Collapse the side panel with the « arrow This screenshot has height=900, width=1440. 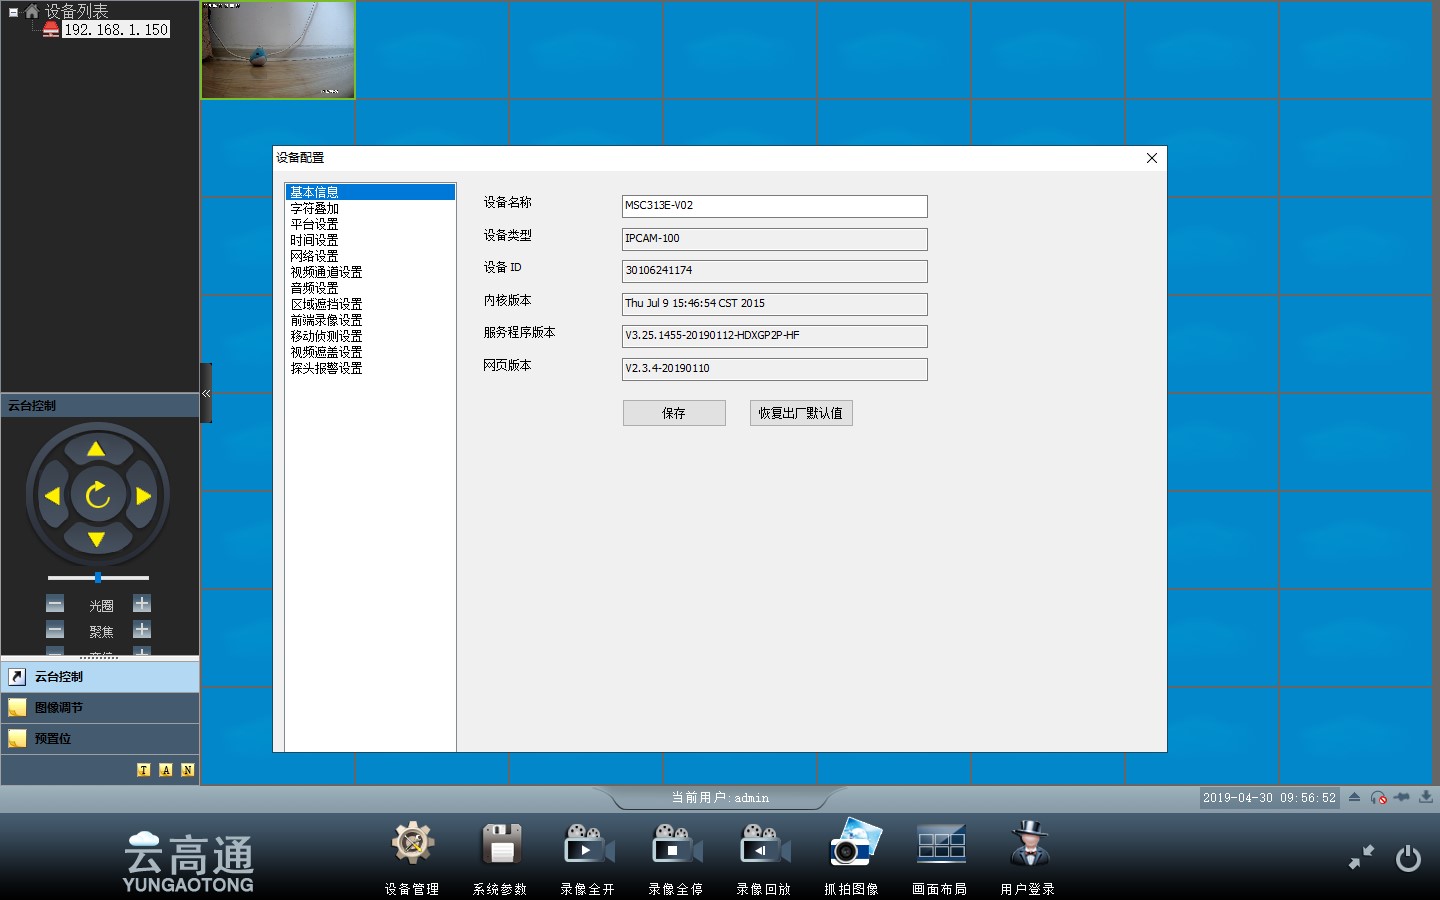(x=206, y=393)
